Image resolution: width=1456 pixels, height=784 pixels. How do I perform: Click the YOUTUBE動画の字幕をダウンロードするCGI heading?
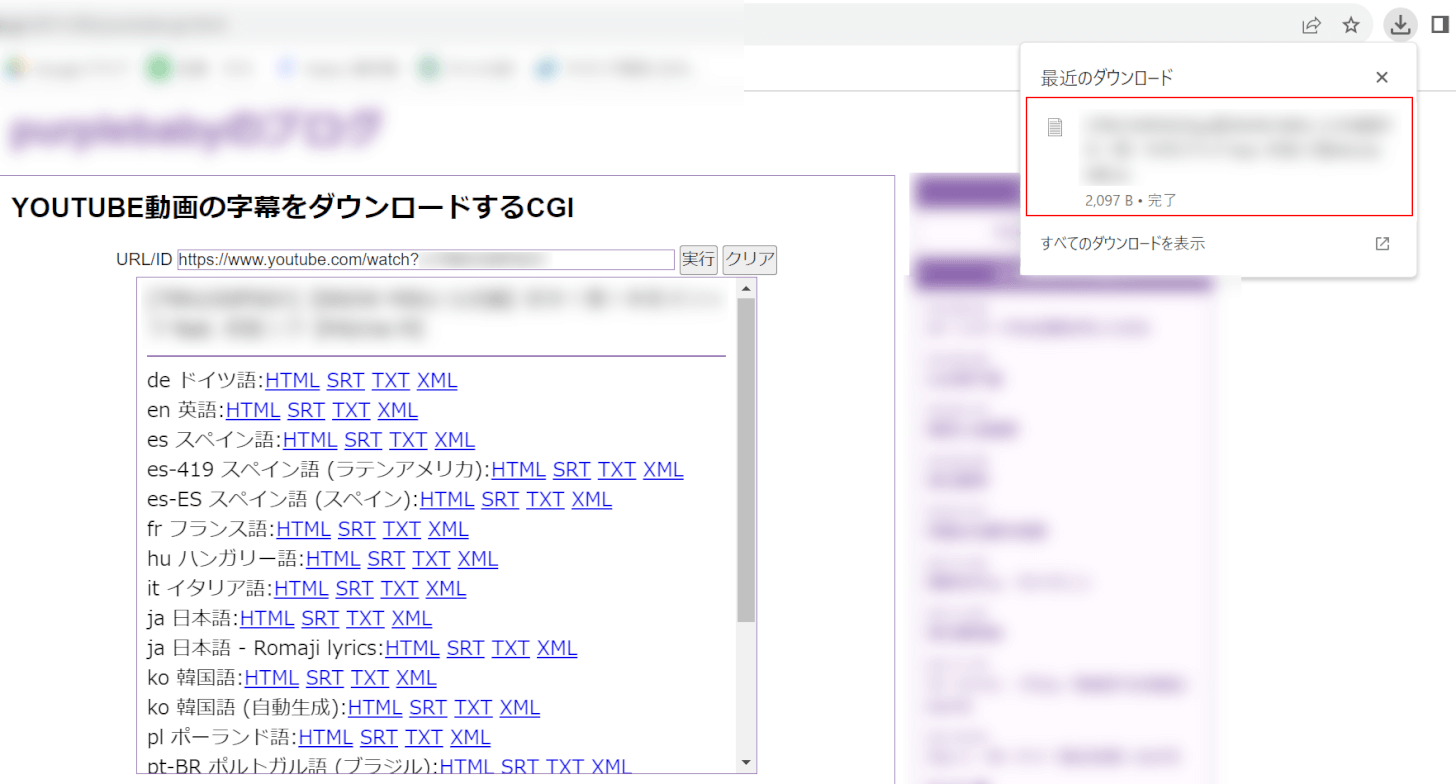click(292, 207)
